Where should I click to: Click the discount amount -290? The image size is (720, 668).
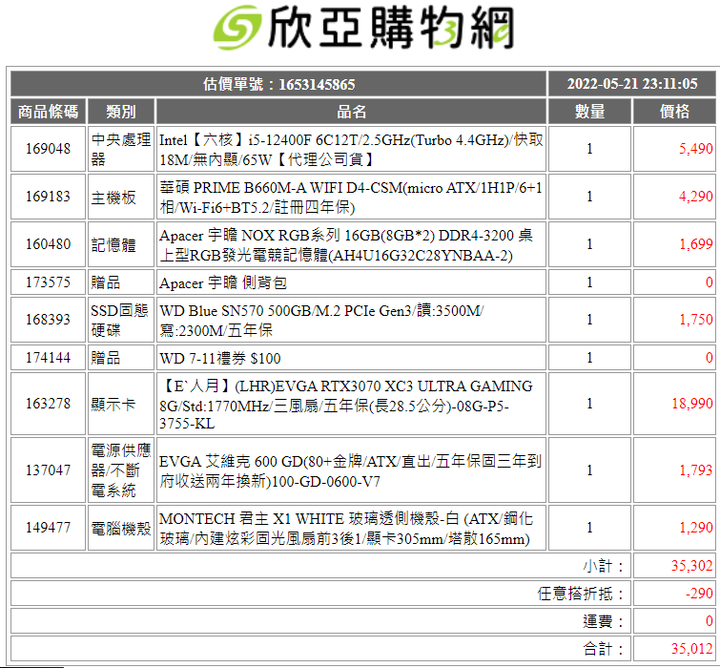(x=699, y=593)
